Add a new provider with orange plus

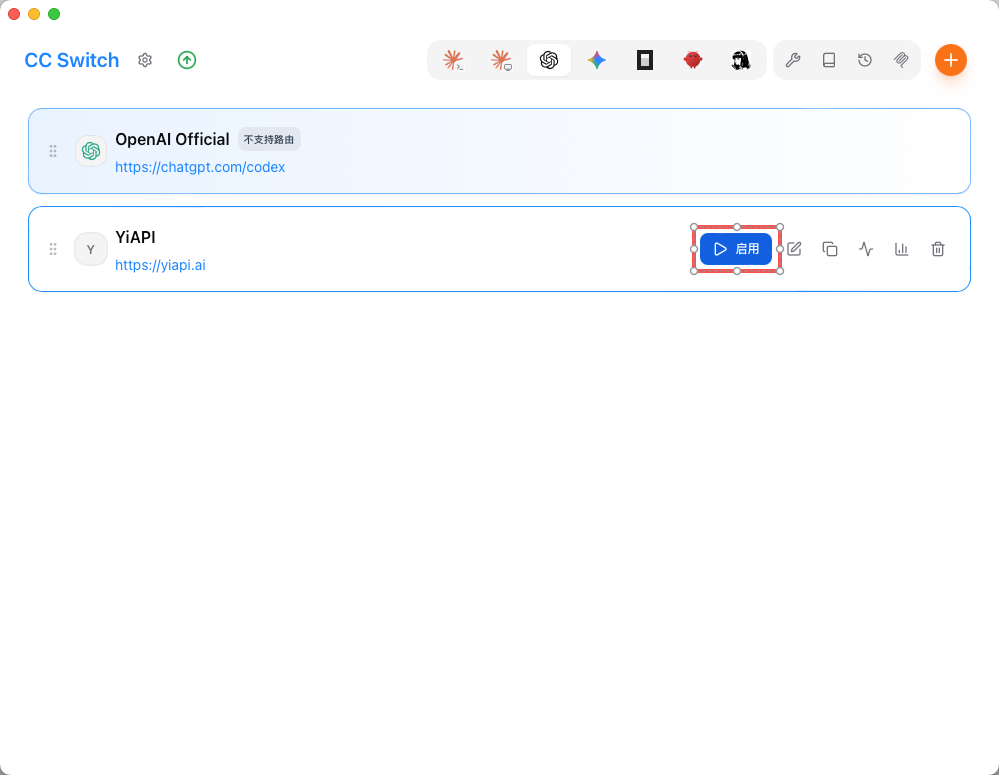coord(951,60)
